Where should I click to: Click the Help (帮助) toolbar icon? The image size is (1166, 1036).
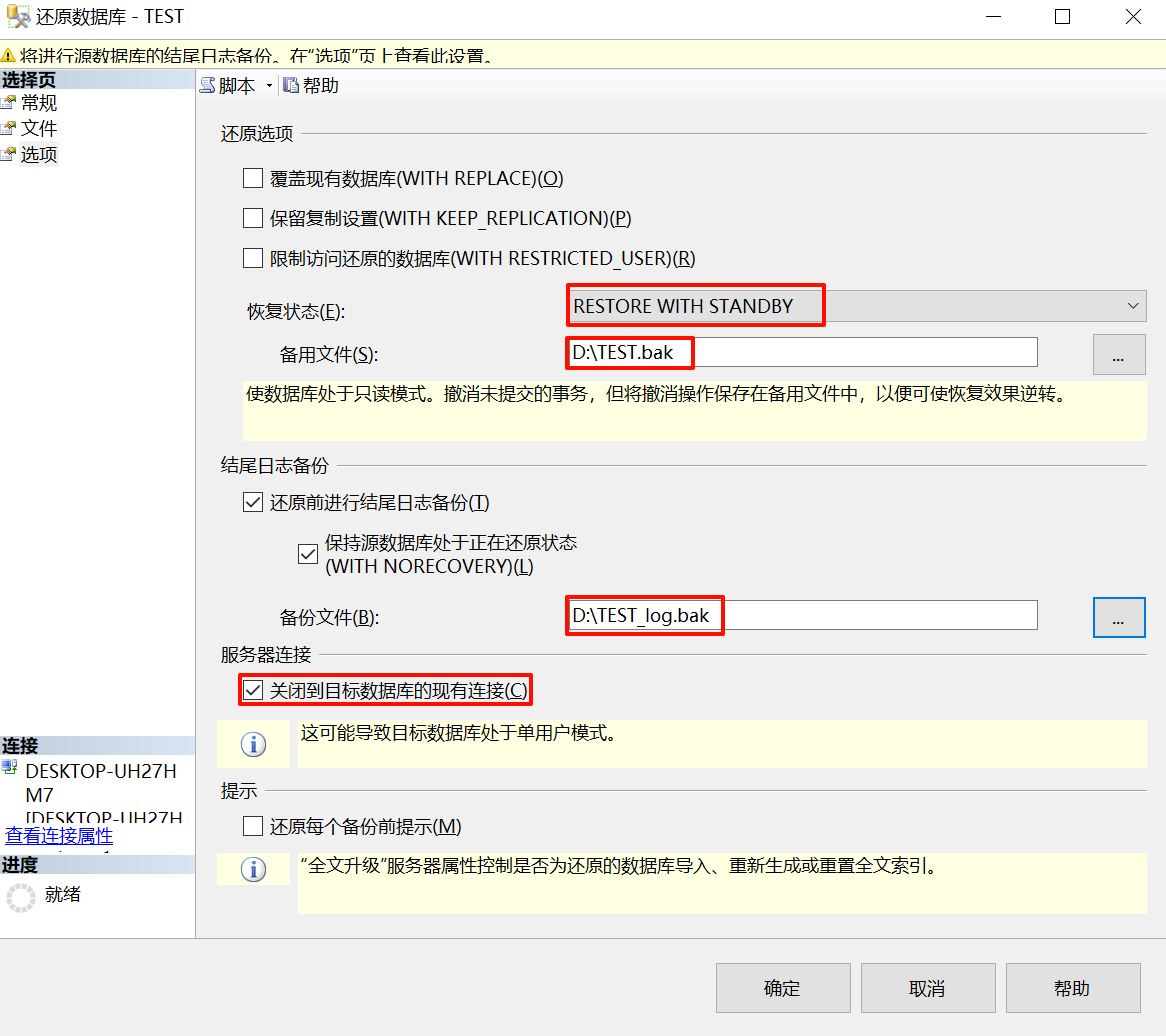click(x=291, y=86)
